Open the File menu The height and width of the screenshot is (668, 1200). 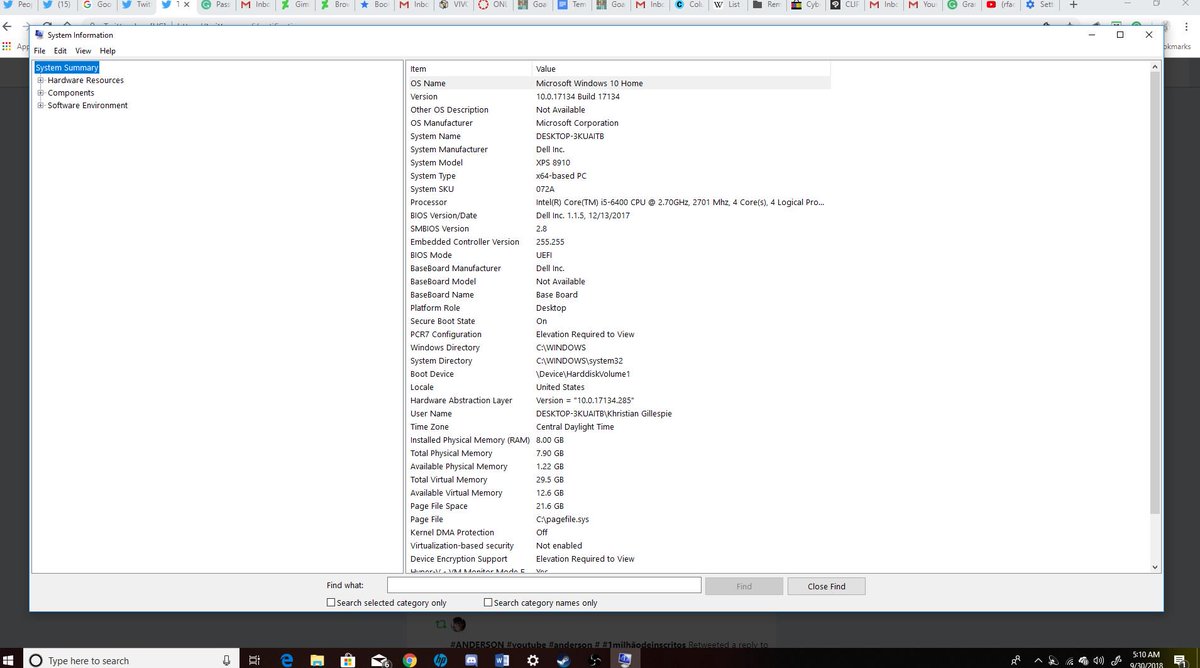pos(40,51)
